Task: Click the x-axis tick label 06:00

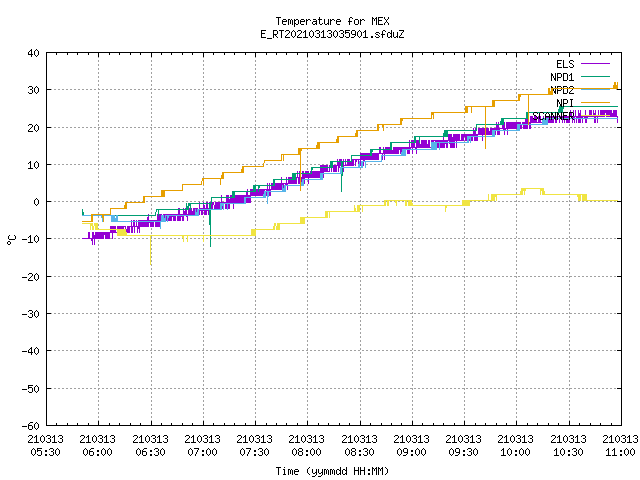Action: coord(98,452)
